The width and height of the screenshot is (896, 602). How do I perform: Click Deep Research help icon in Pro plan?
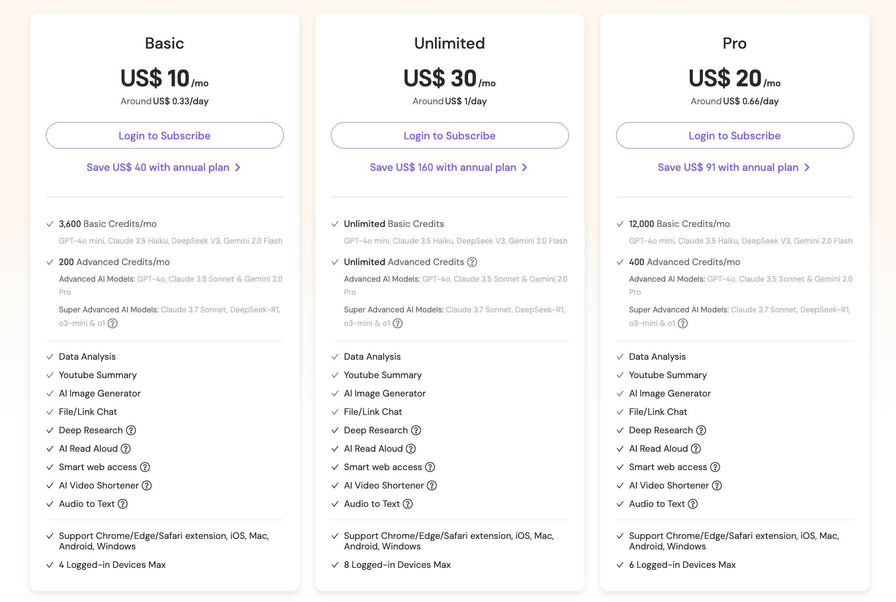pos(701,430)
